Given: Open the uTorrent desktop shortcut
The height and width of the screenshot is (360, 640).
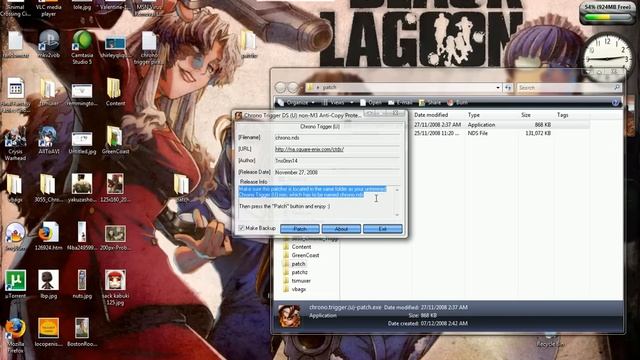Looking at the screenshot, I should (x=16, y=284).
